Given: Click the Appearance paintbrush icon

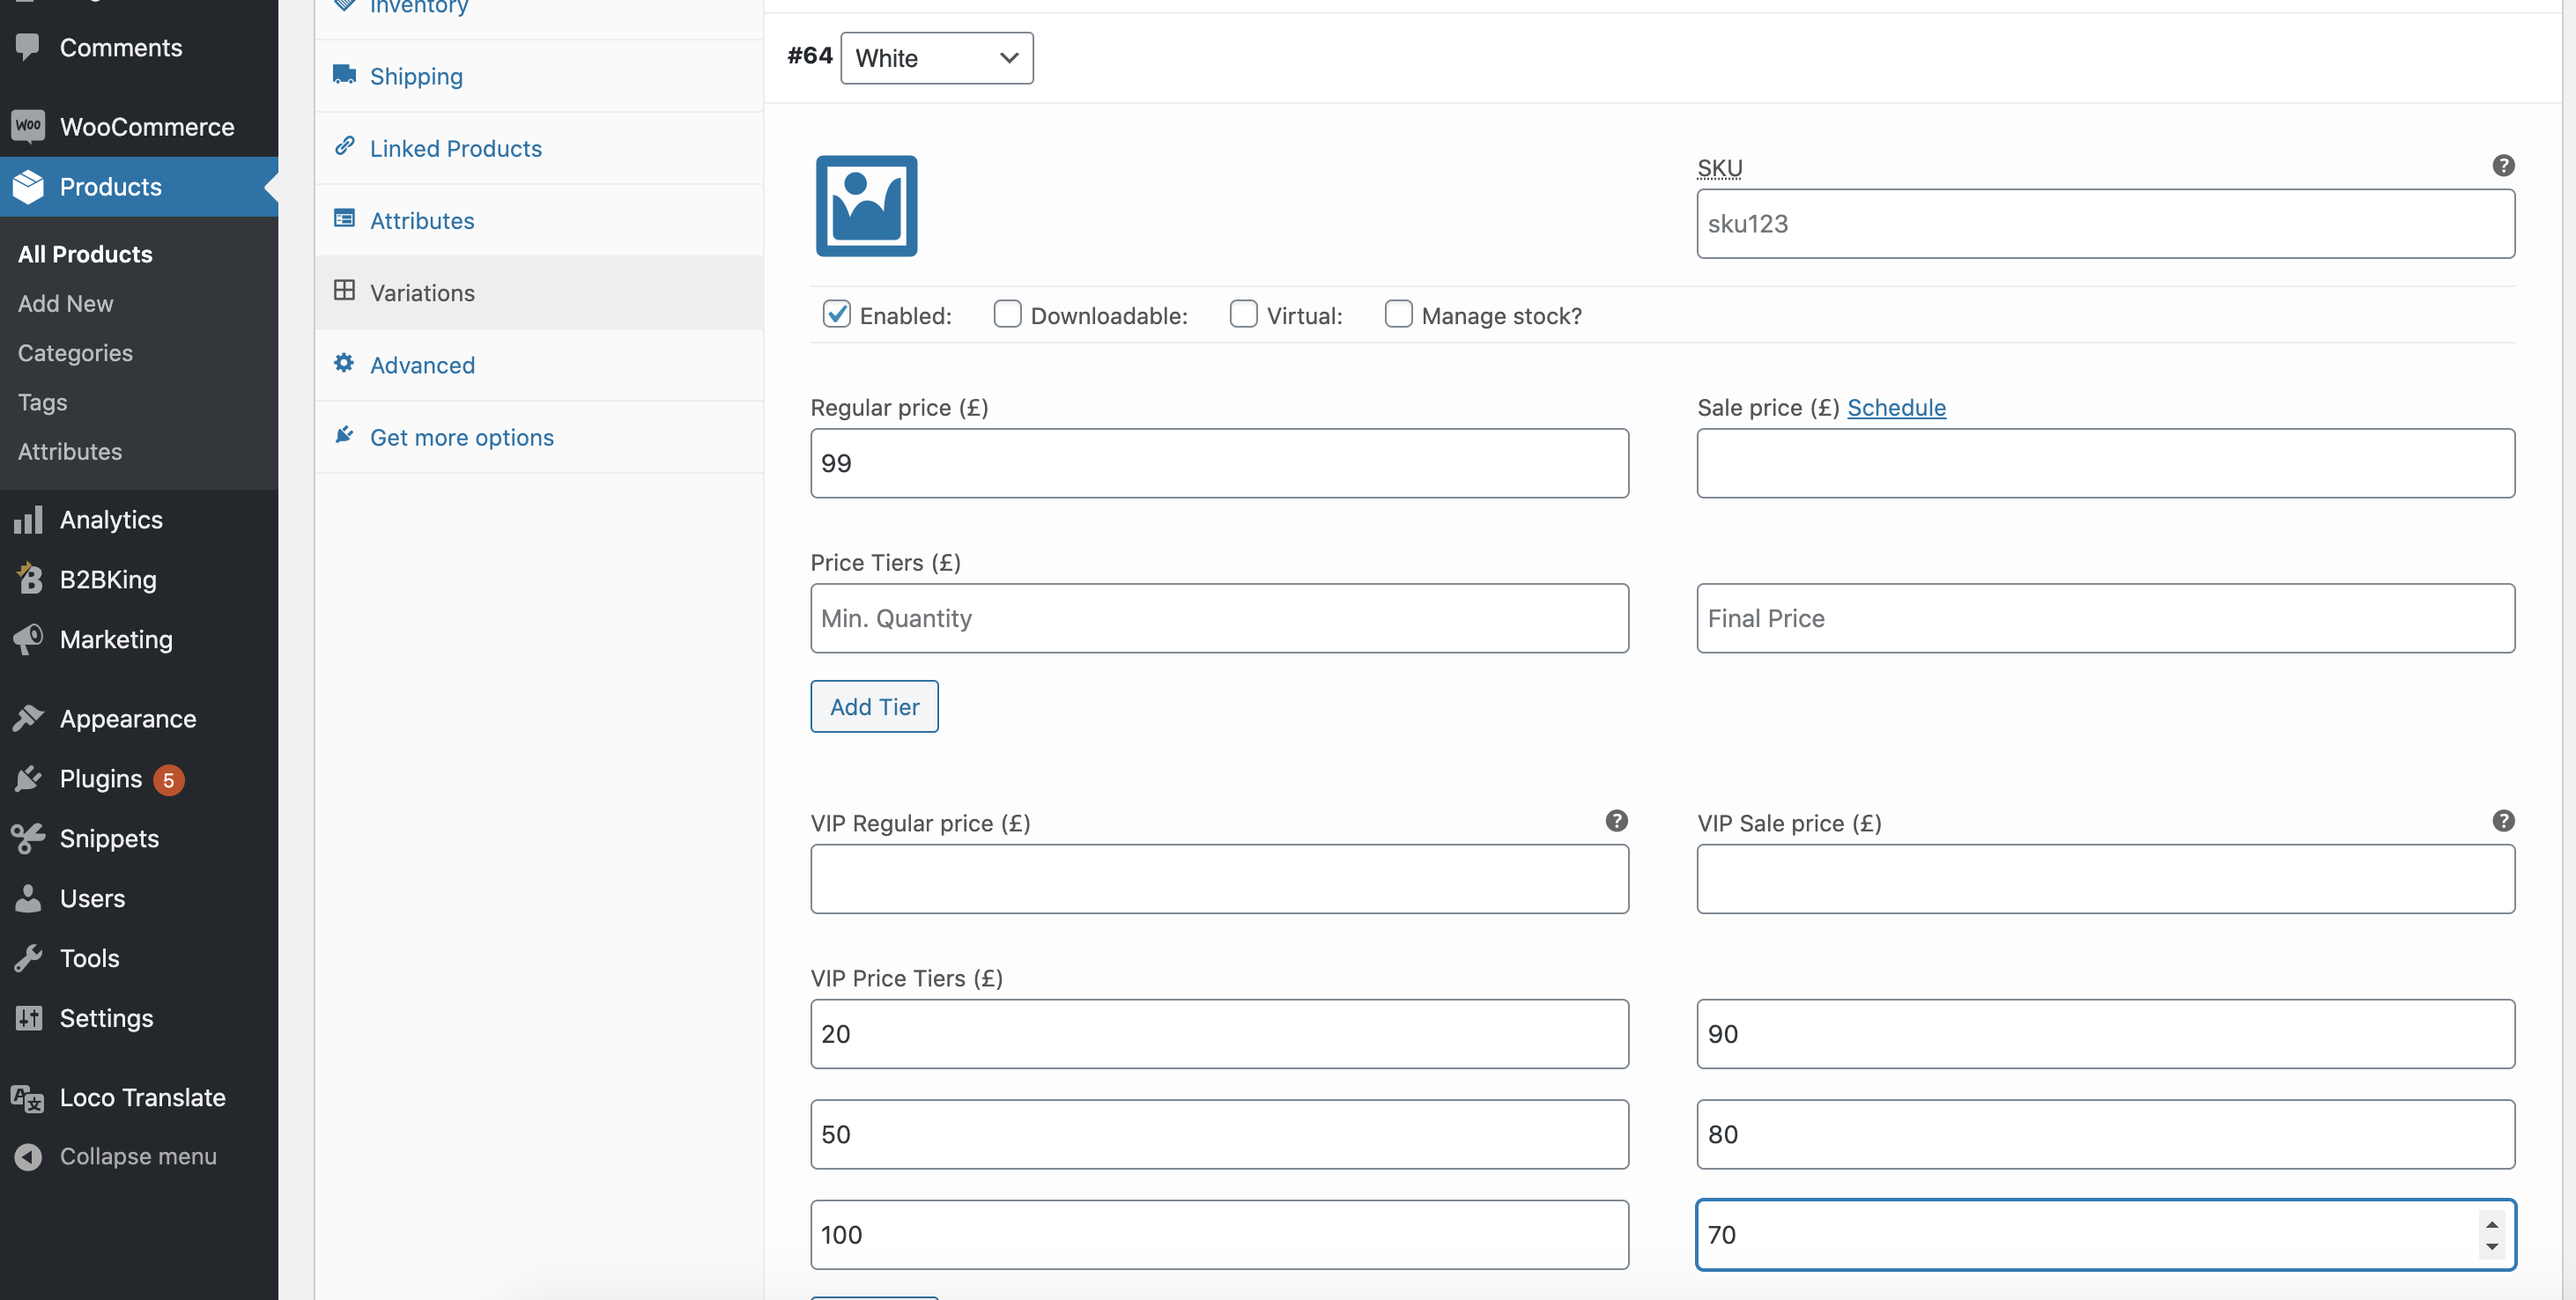Looking at the screenshot, I should [x=28, y=718].
